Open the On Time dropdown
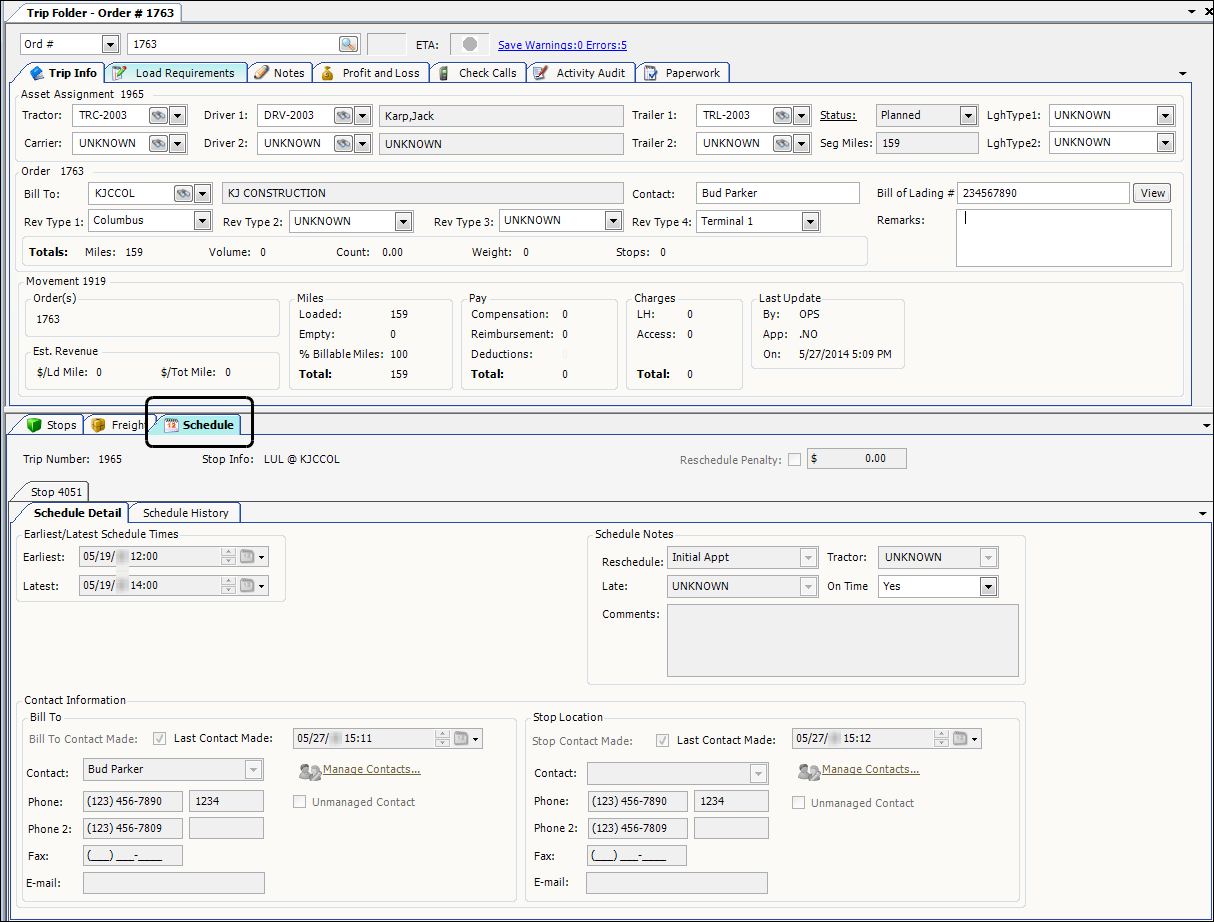1214x922 pixels. (x=988, y=587)
